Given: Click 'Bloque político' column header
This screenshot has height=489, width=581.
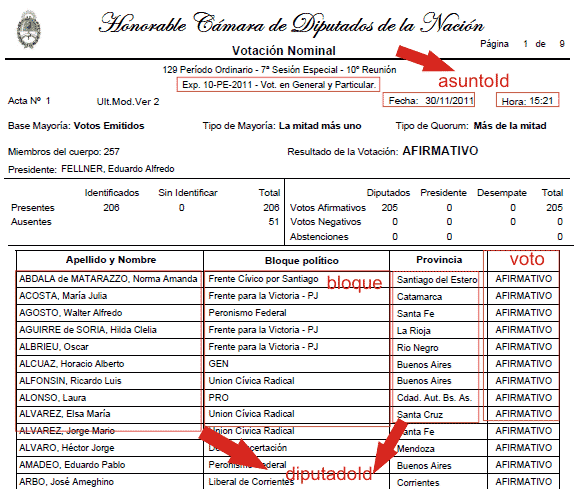Looking at the screenshot, I should point(302,261).
